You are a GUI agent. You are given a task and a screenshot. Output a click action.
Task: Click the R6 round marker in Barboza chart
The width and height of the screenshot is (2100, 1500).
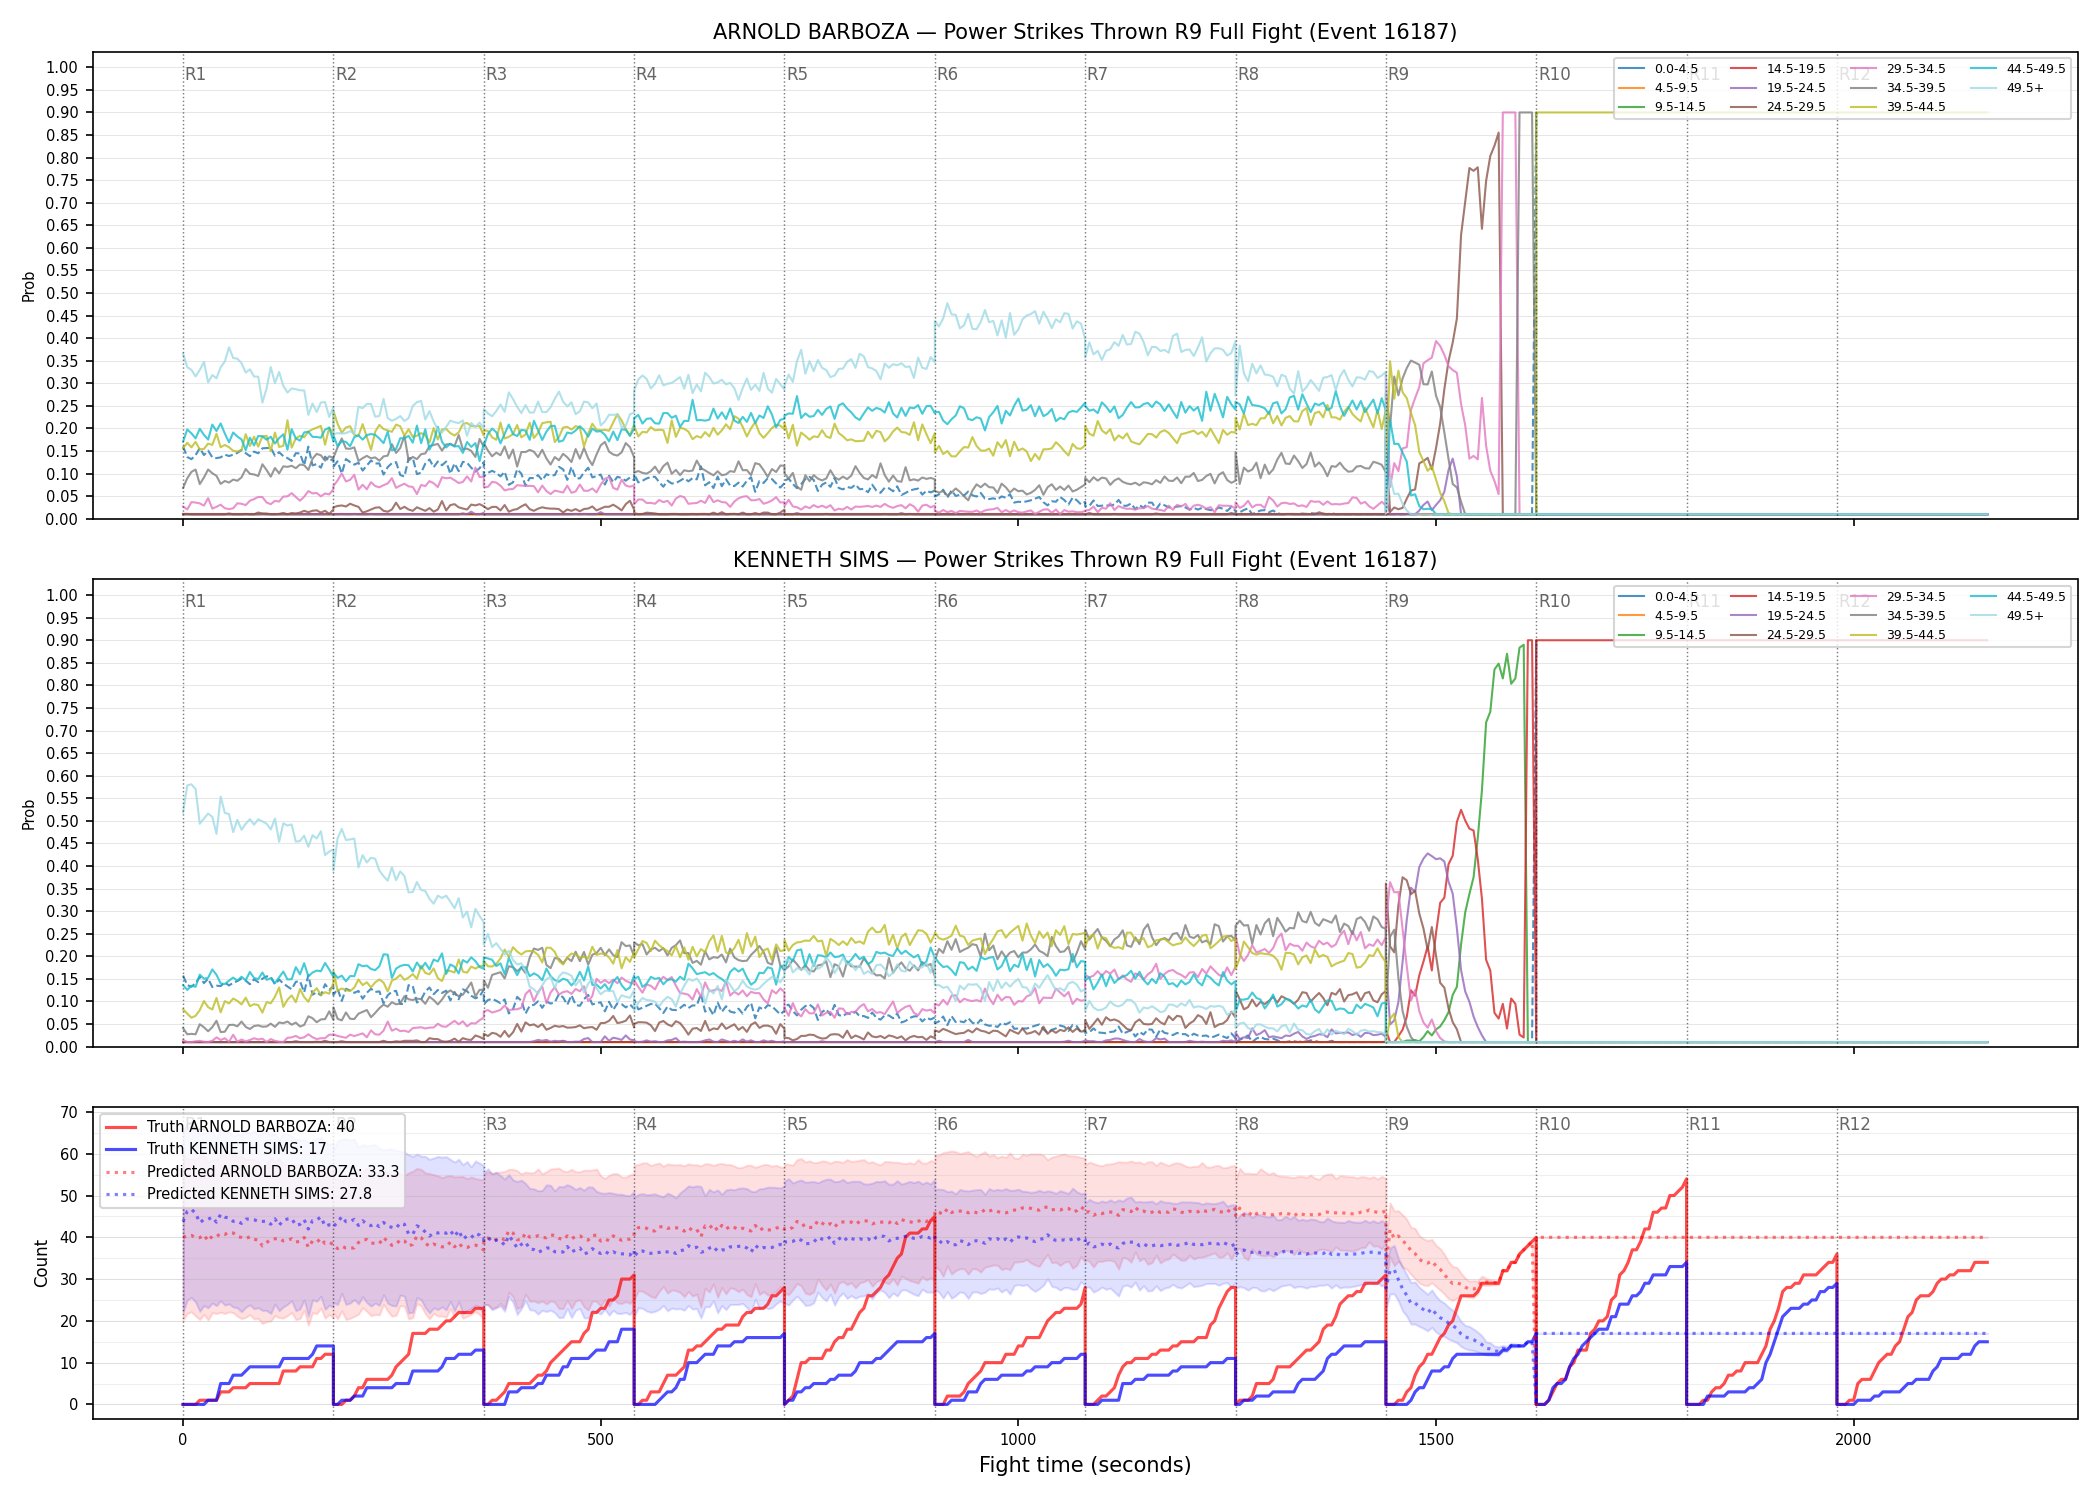(947, 74)
